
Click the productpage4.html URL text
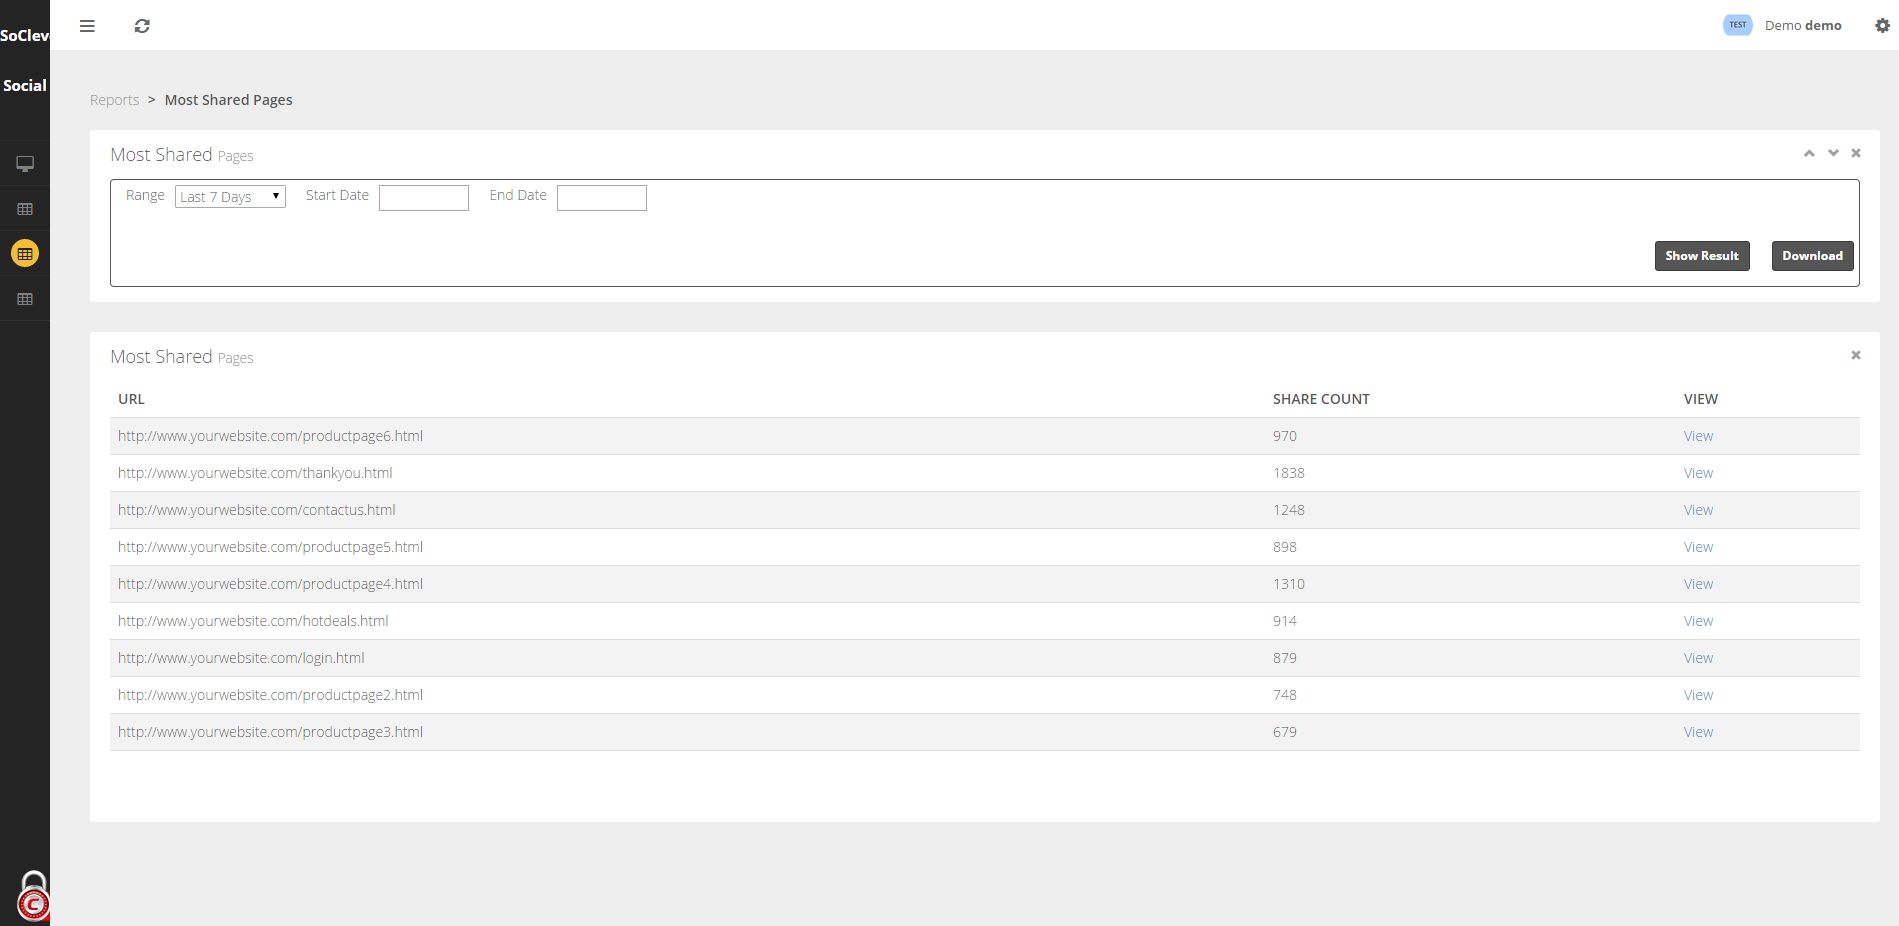click(x=270, y=584)
